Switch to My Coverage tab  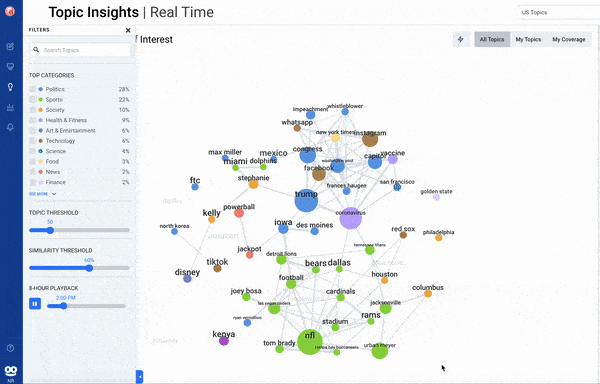click(x=569, y=39)
